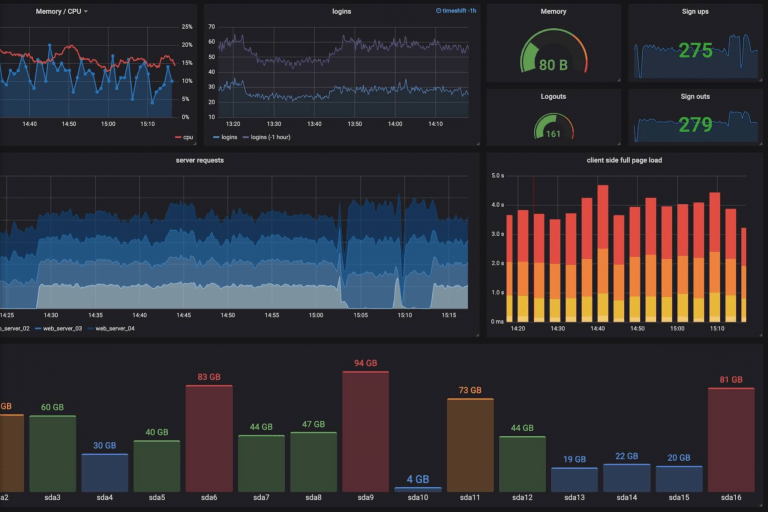Click '15:00' on the server requests time axis
The height and width of the screenshot is (512, 768).
[316, 315]
